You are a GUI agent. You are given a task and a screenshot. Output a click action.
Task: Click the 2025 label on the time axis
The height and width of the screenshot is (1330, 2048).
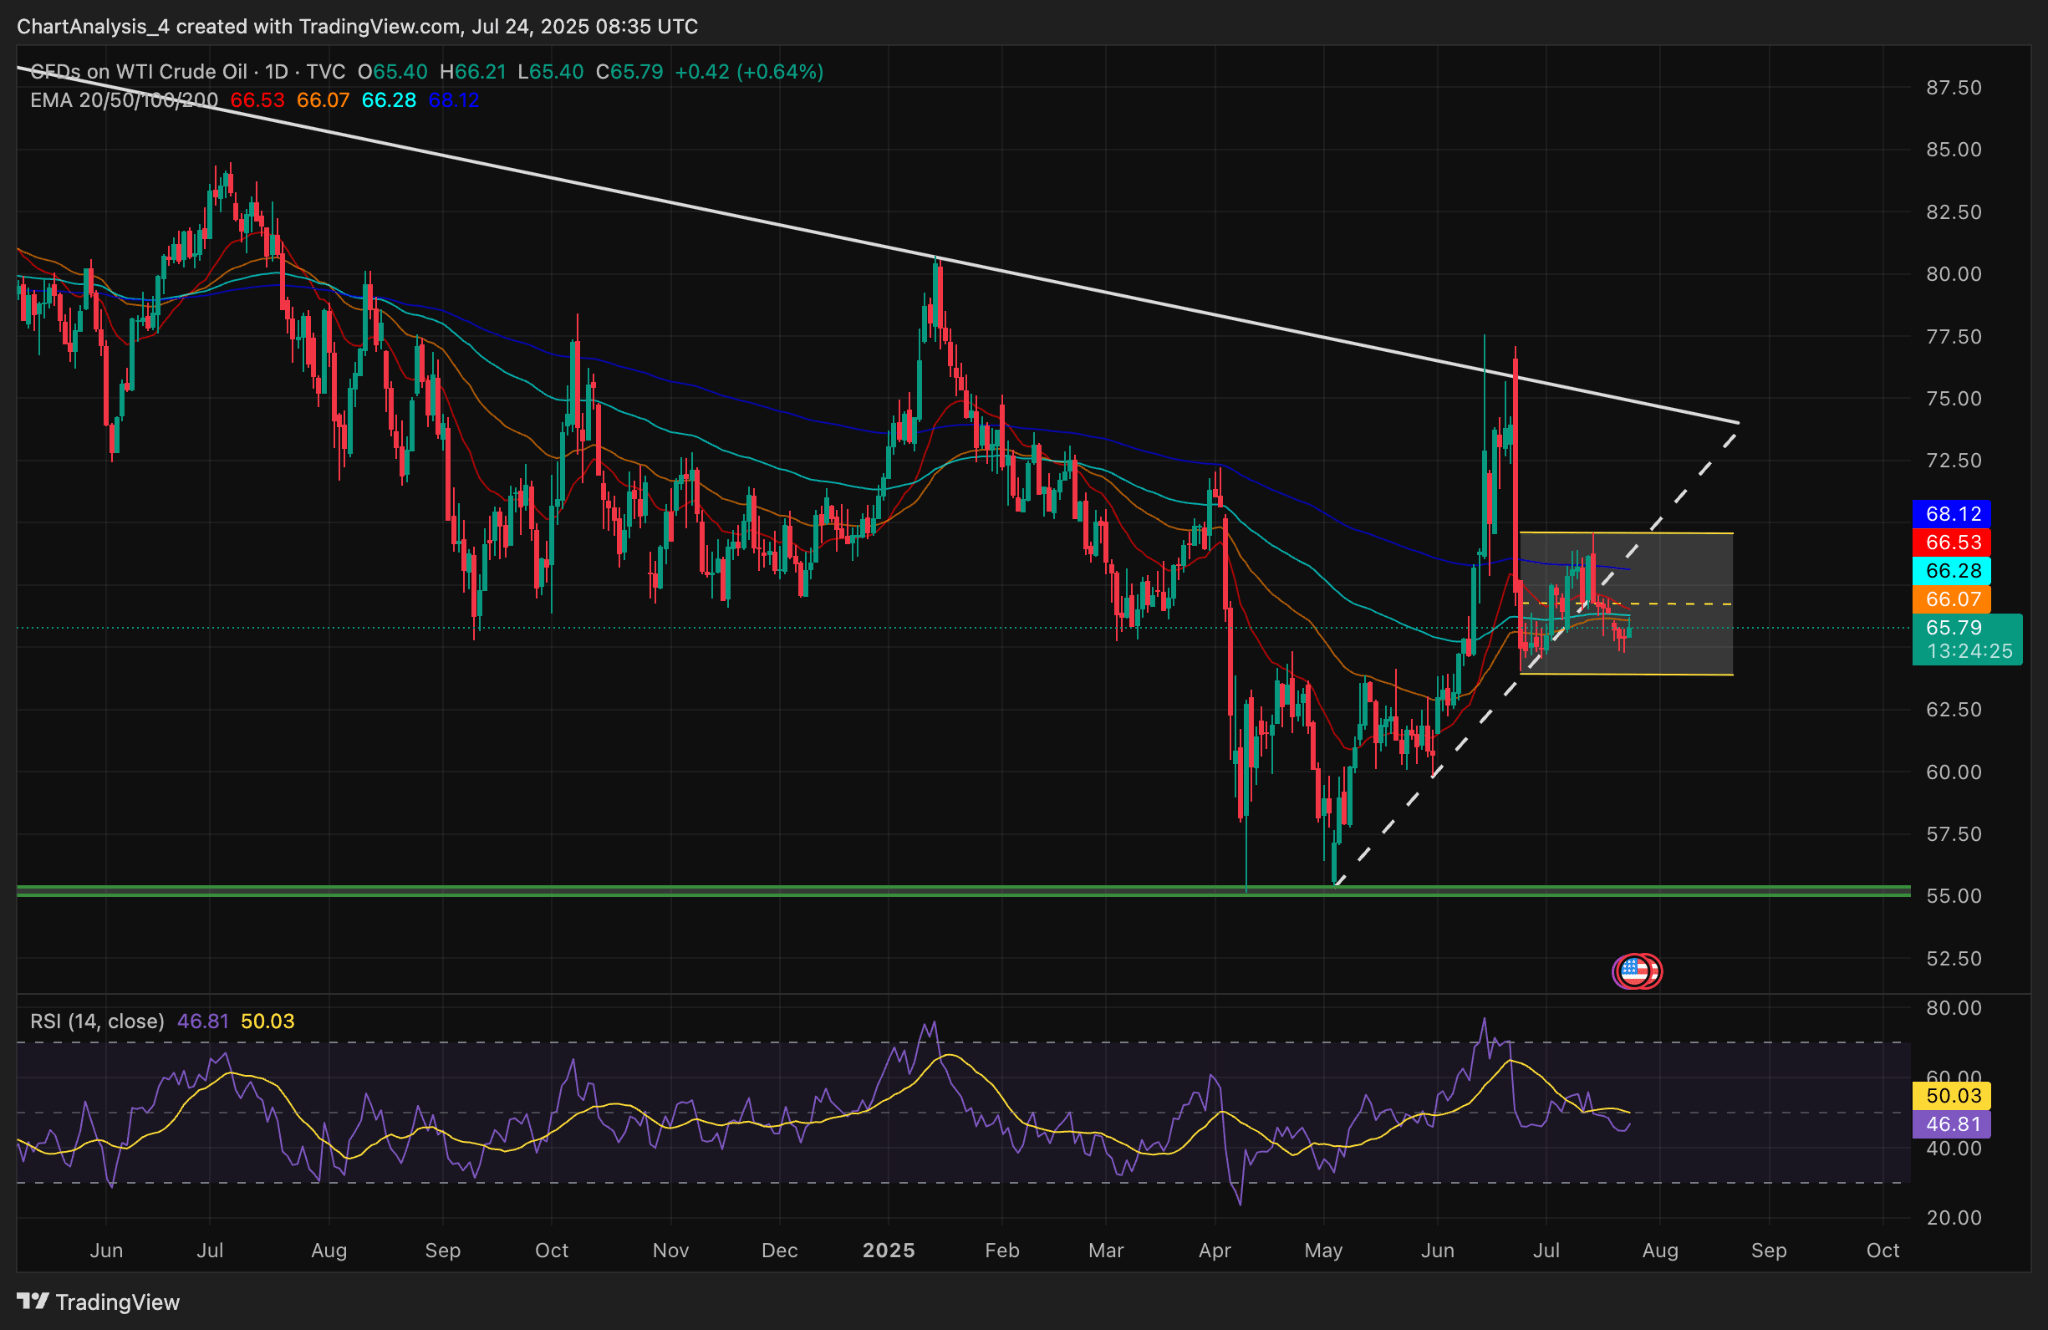pyautogui.click(x=890, y=1250)
